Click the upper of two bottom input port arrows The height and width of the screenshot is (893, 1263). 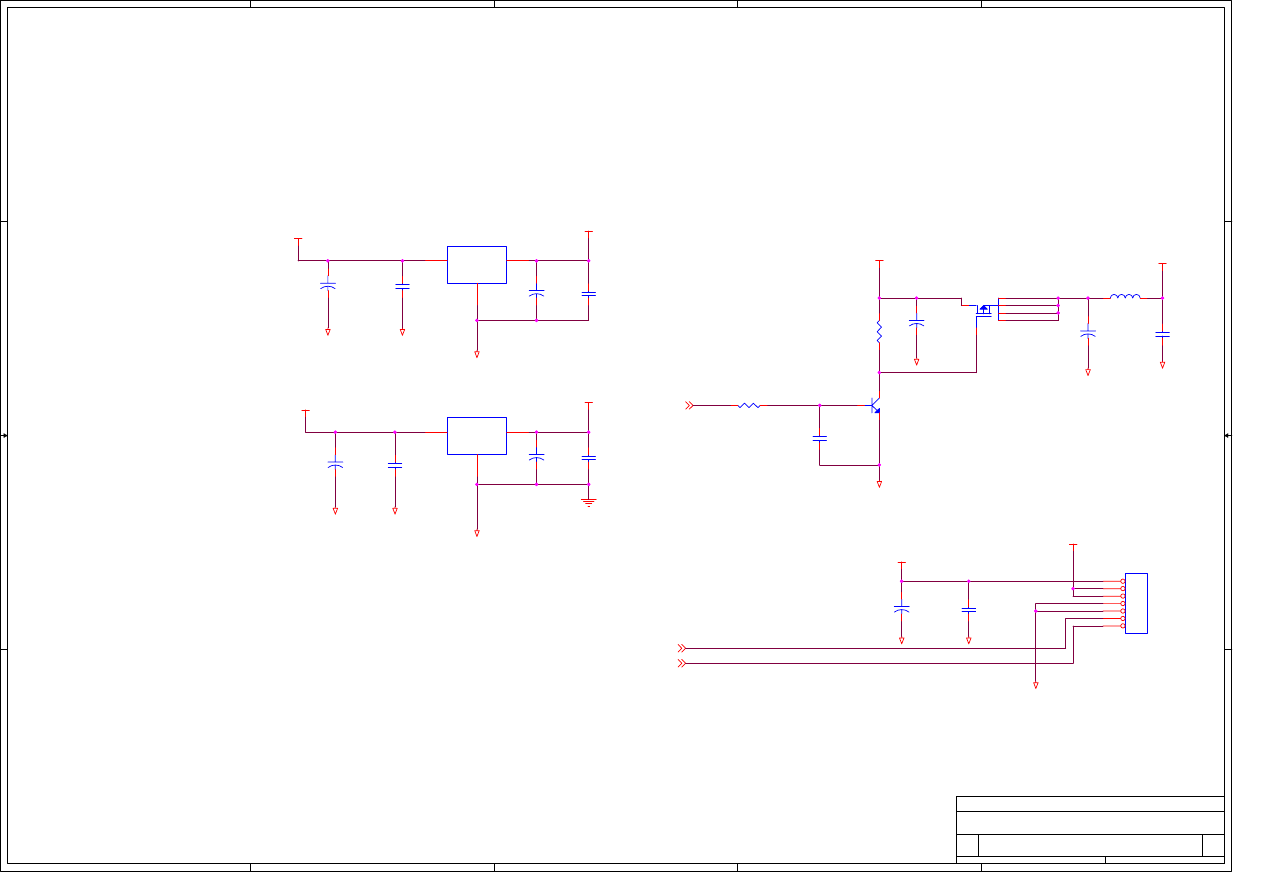682,648
